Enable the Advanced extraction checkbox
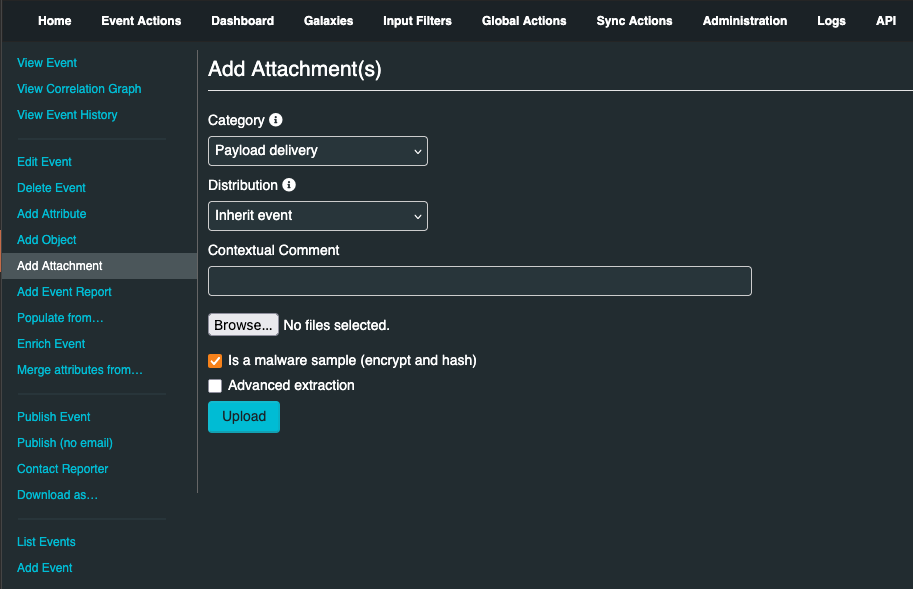The width and height of the screenshot is (913, 589). pos(215,386)
